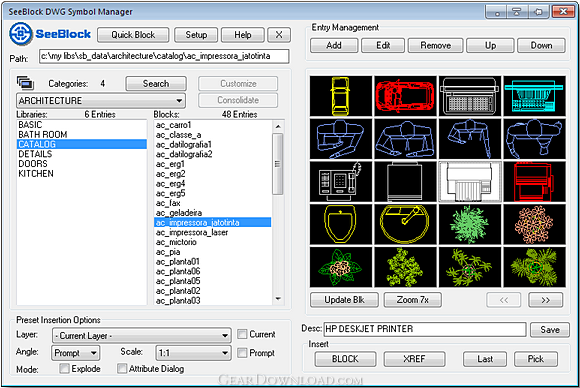580x388 pixels.
Task: Click the Desc input field
Action: coord(425,329)
